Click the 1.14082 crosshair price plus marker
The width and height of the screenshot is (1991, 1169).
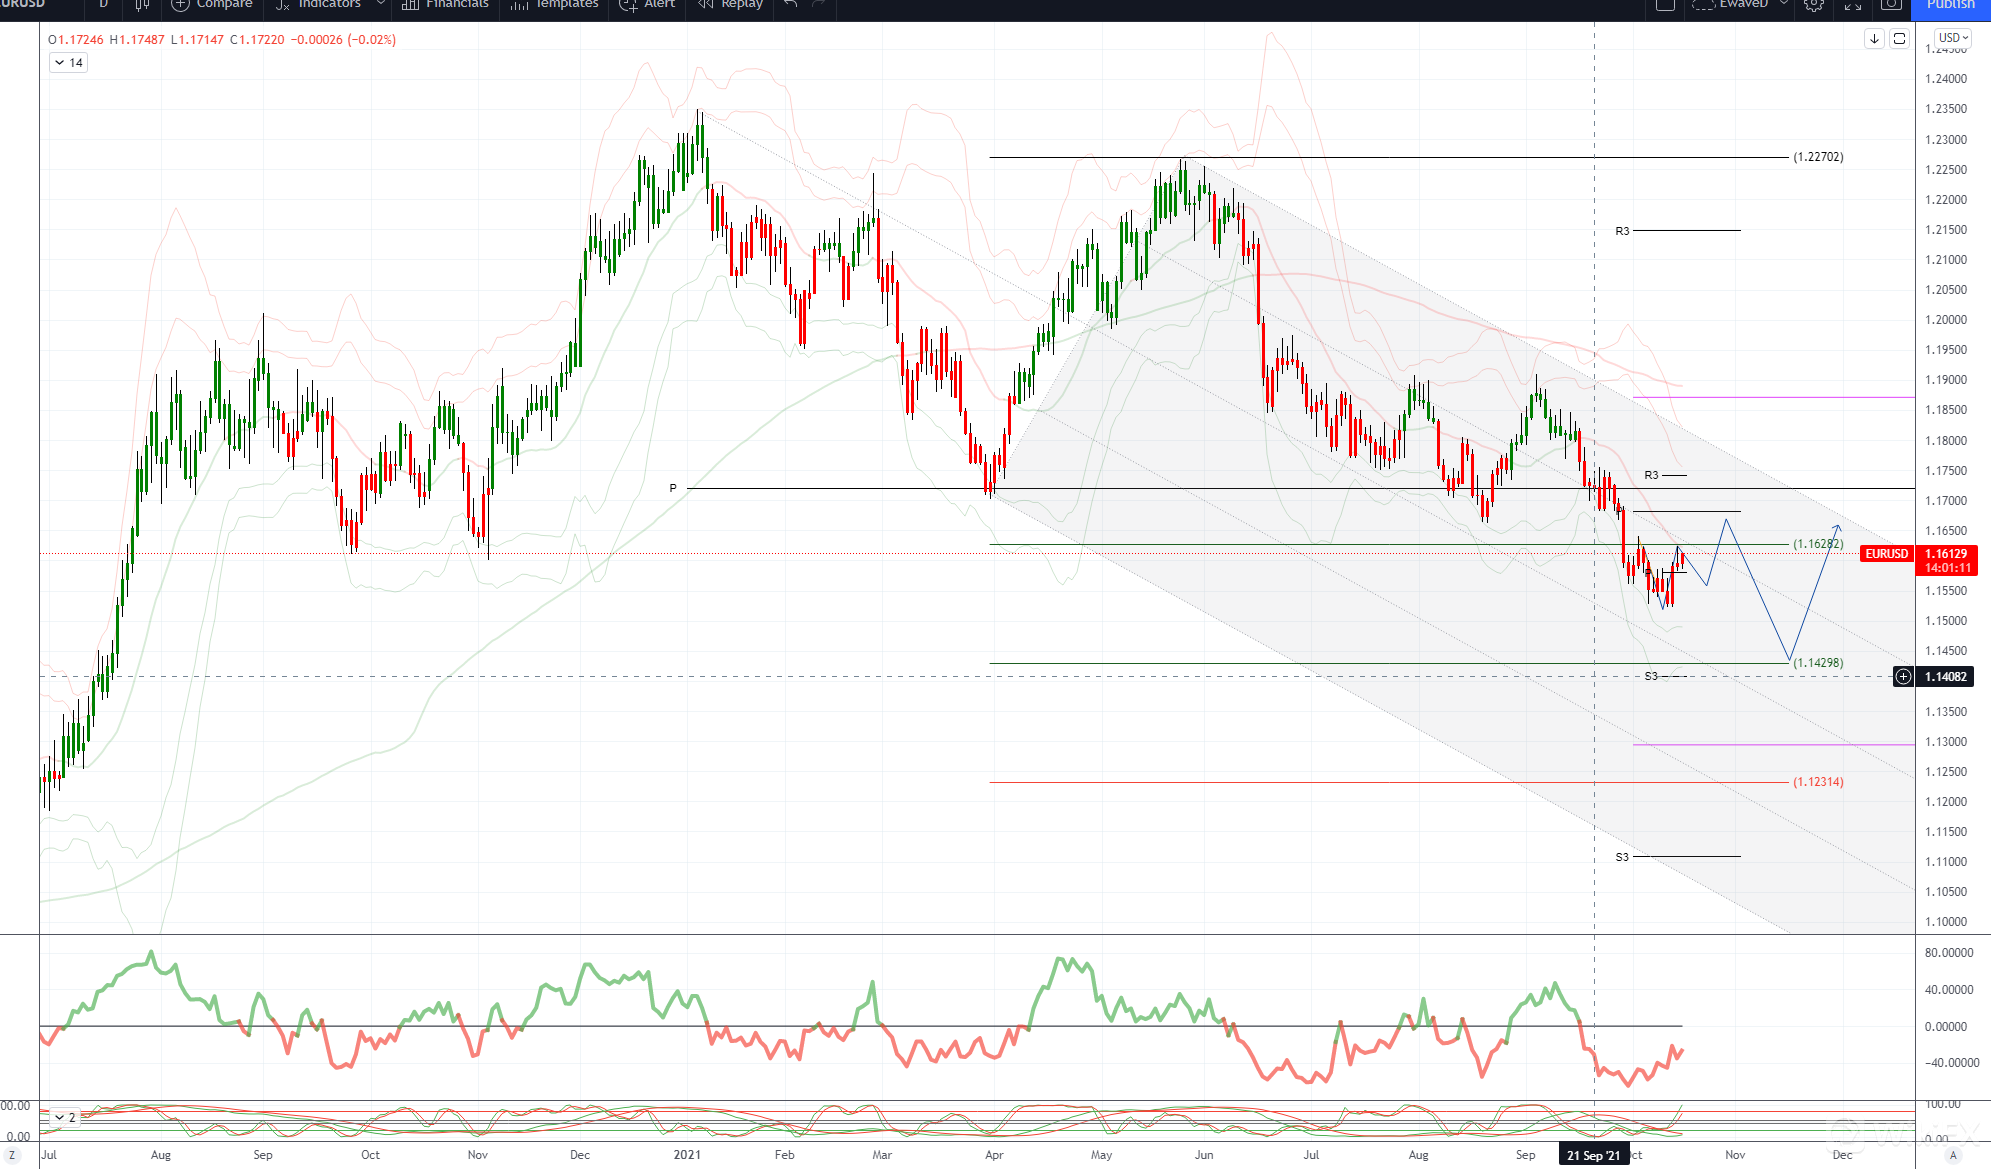(x=1903, y=677)
